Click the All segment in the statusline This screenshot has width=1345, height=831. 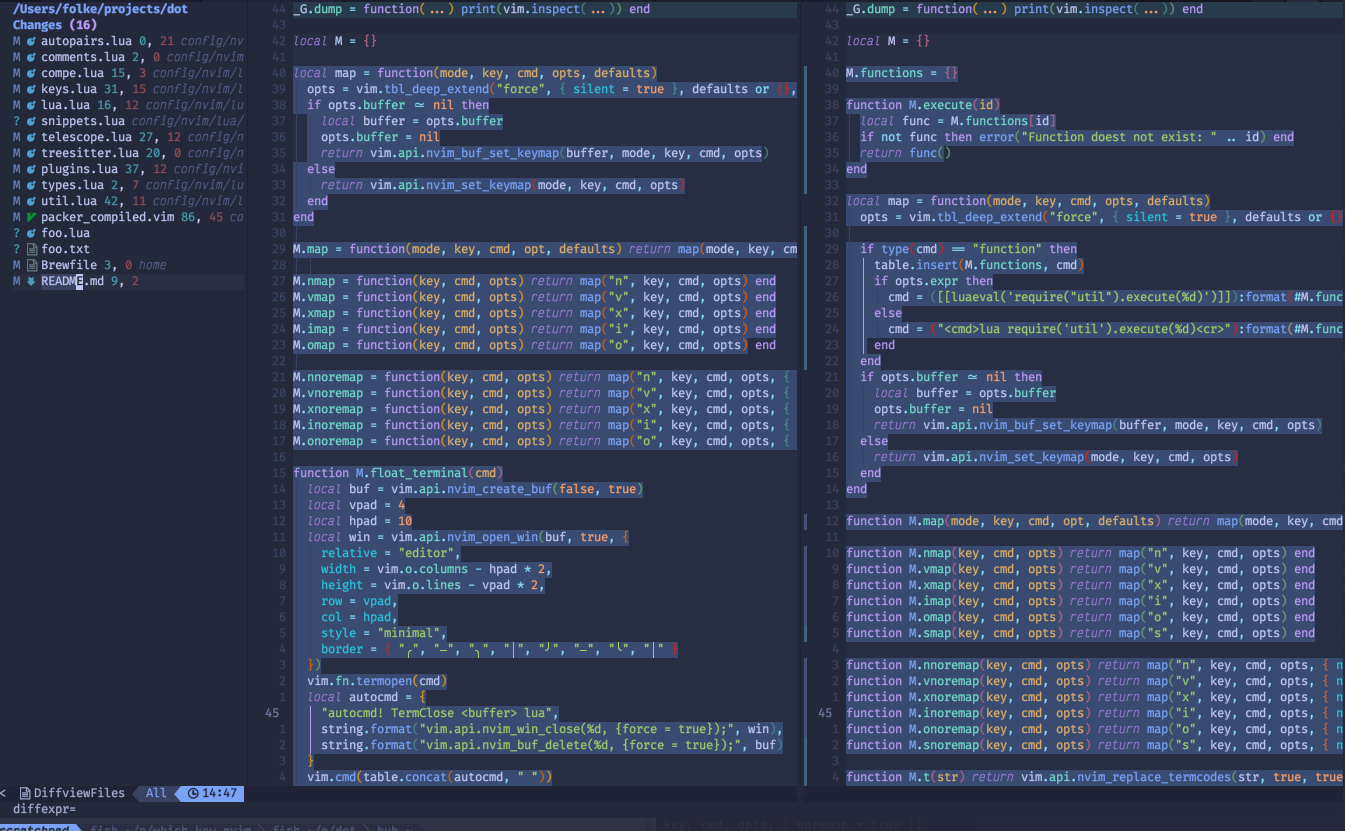click(x=156, y=793)
